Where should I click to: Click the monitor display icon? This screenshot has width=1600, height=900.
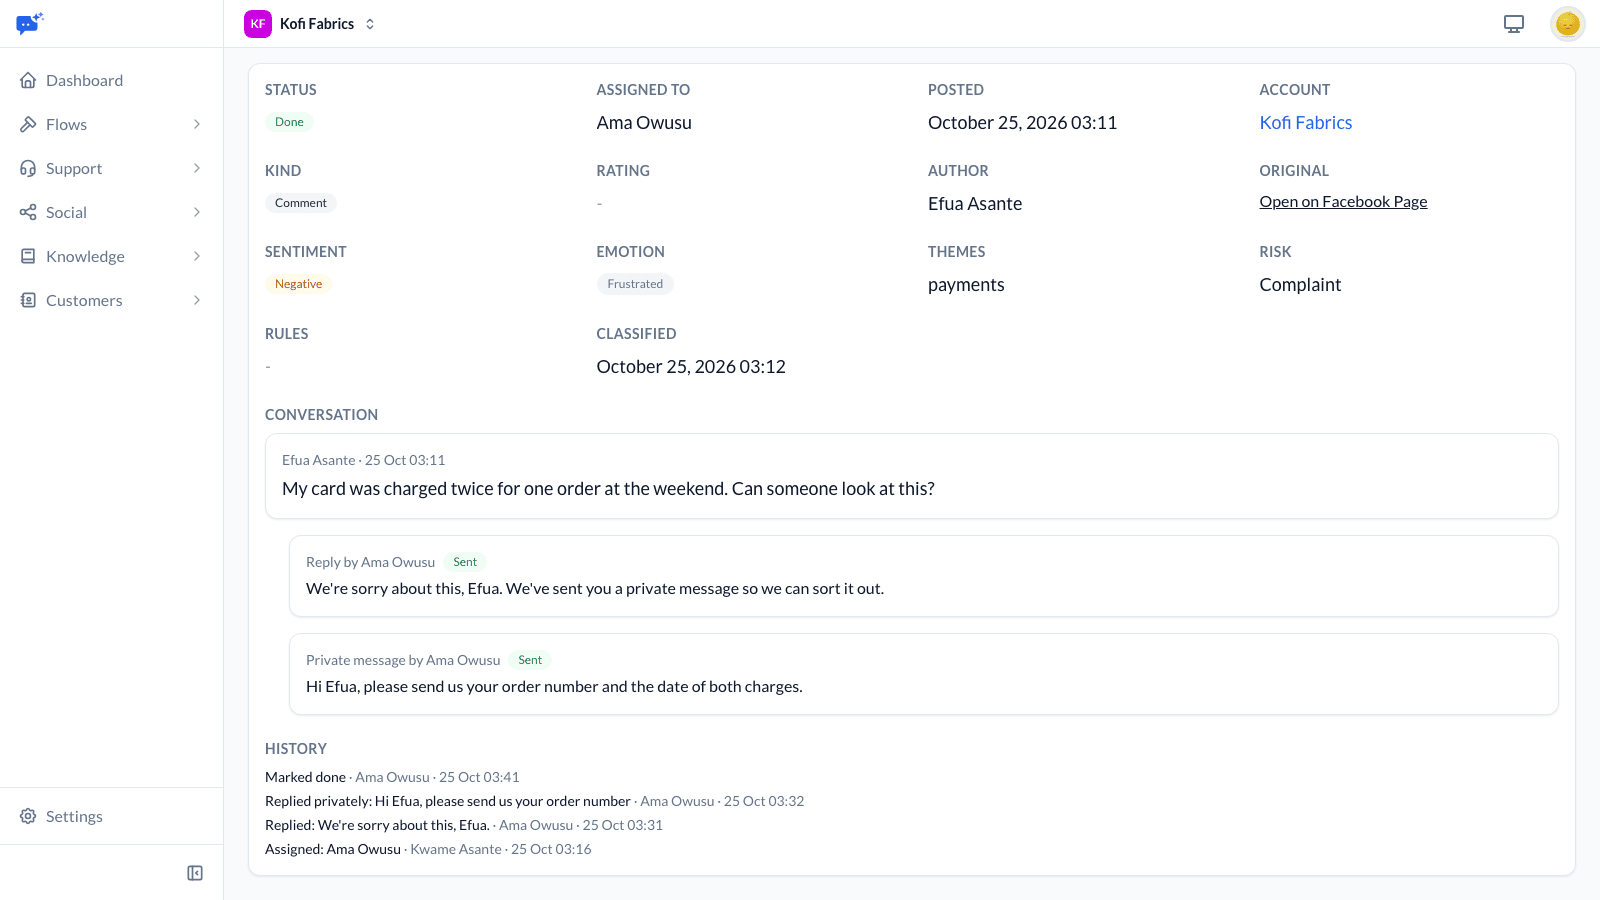[x=1514, y=24]
